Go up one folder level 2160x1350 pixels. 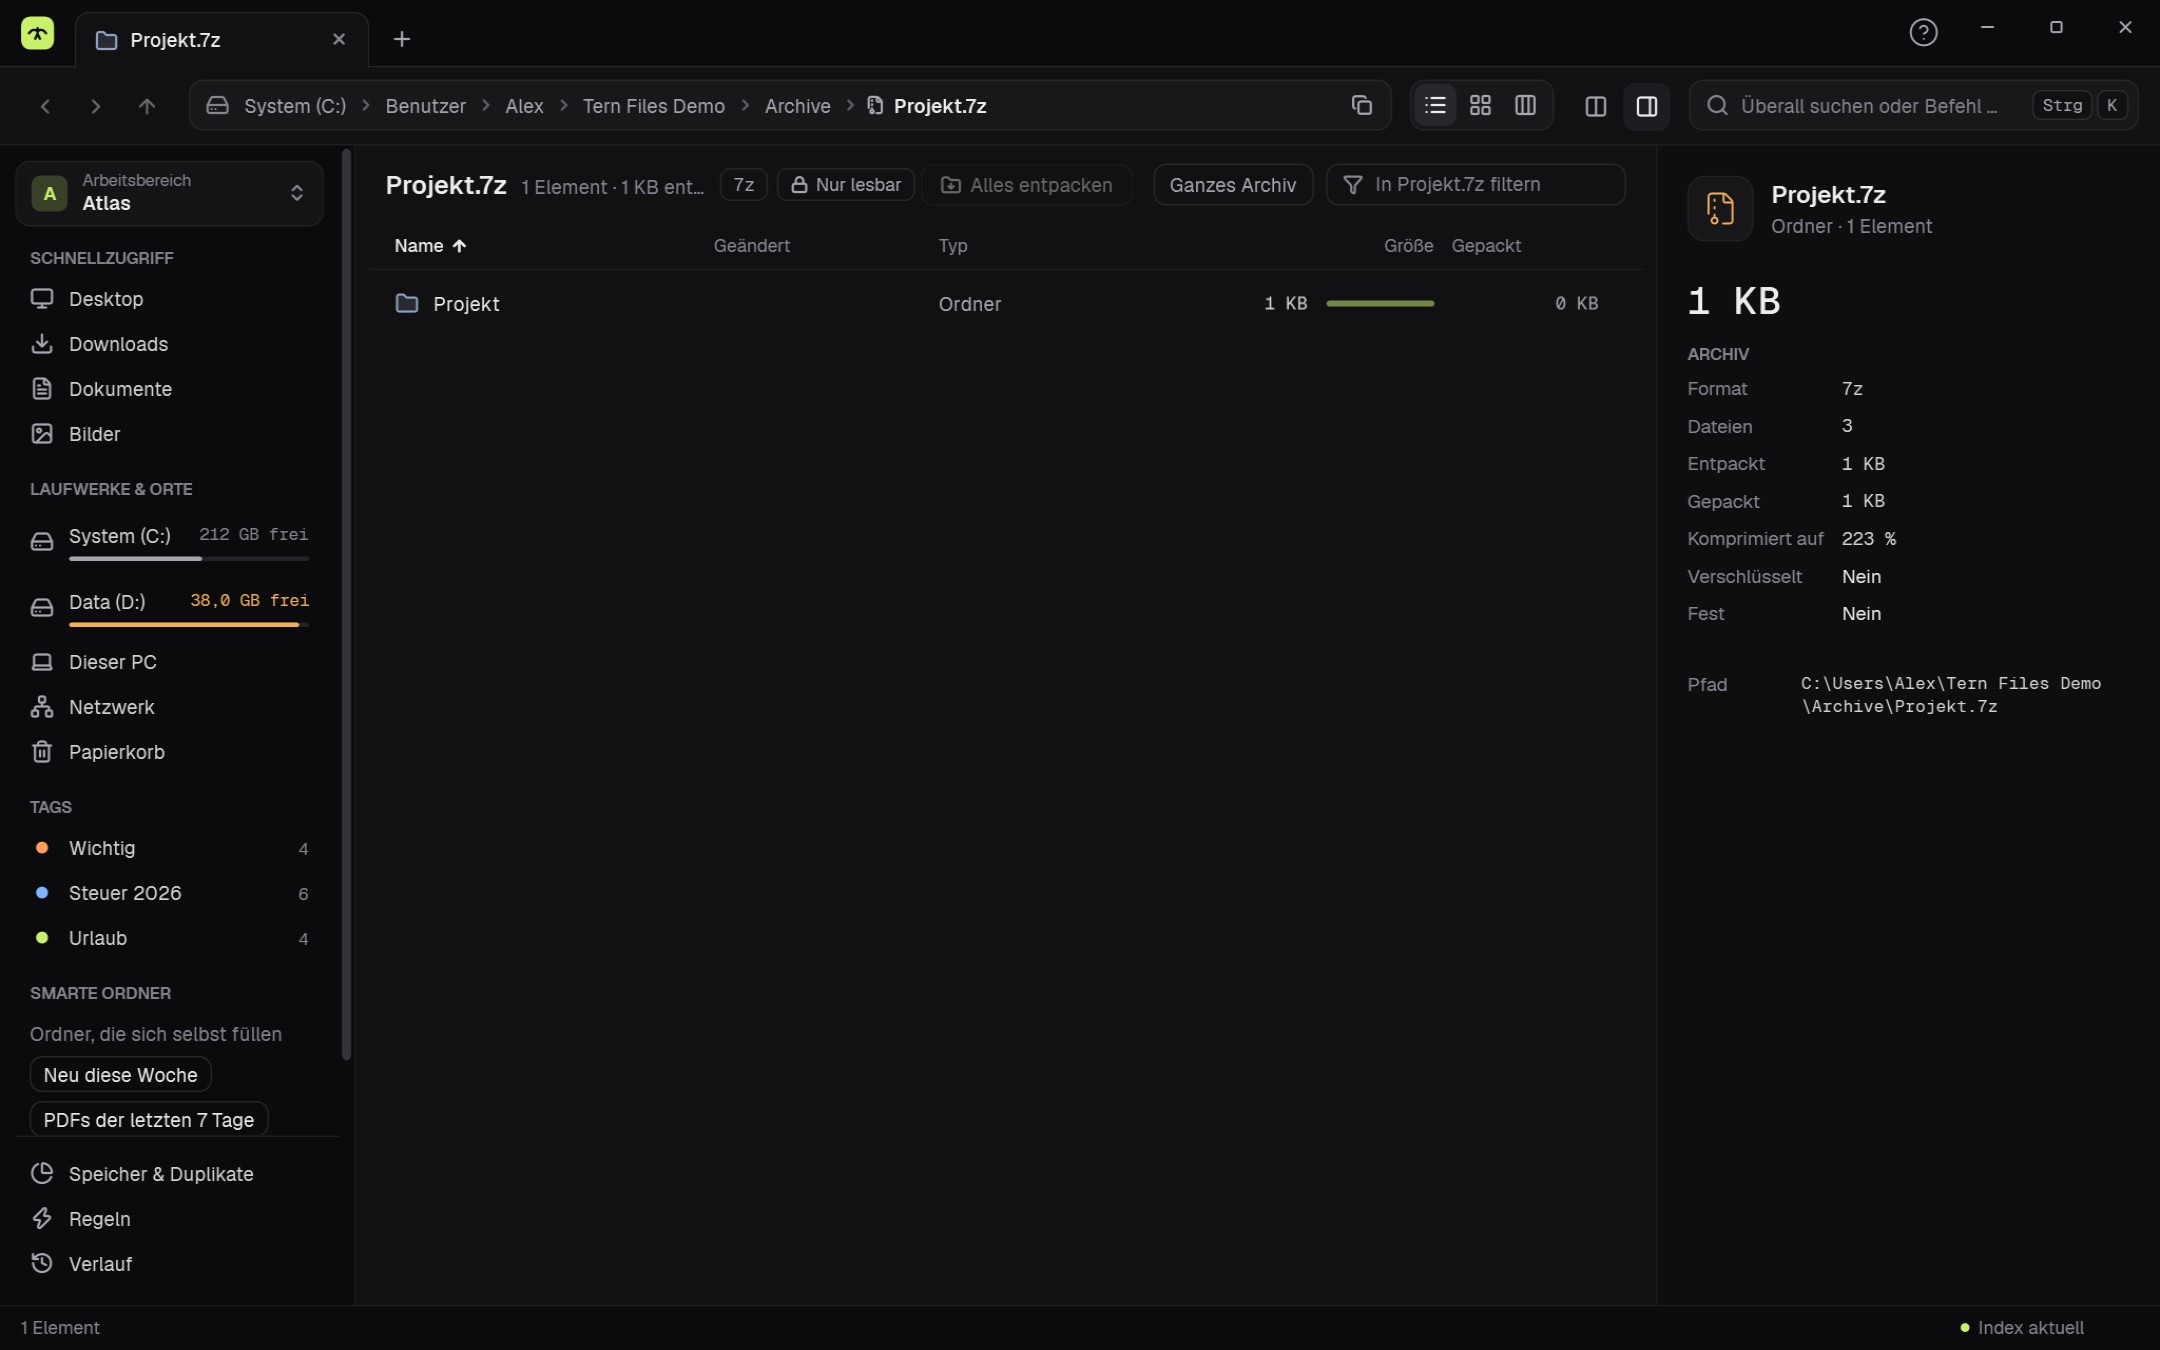[147, 106]
